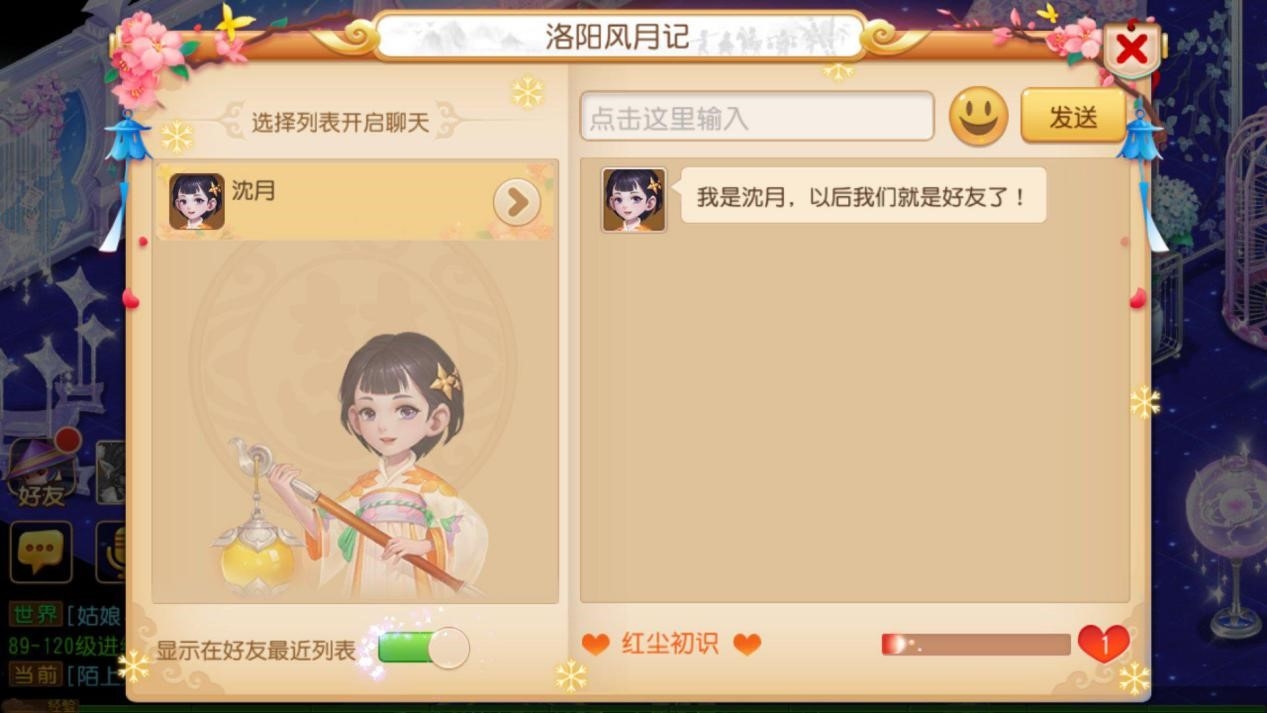The image size is (1267, 713).
Task: Open the 好友 friends icon
Action: click(42, 470)
